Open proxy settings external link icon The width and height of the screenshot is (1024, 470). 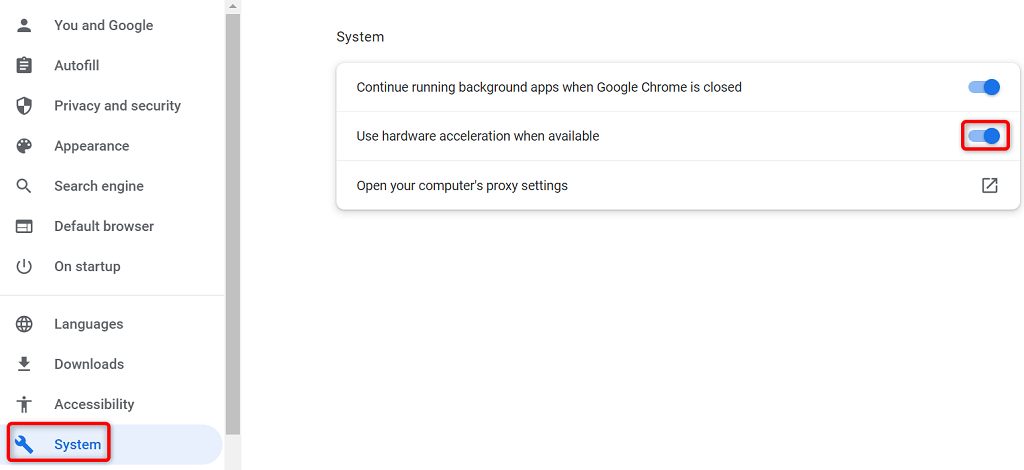pyautogui.click(x=989, y=185)
